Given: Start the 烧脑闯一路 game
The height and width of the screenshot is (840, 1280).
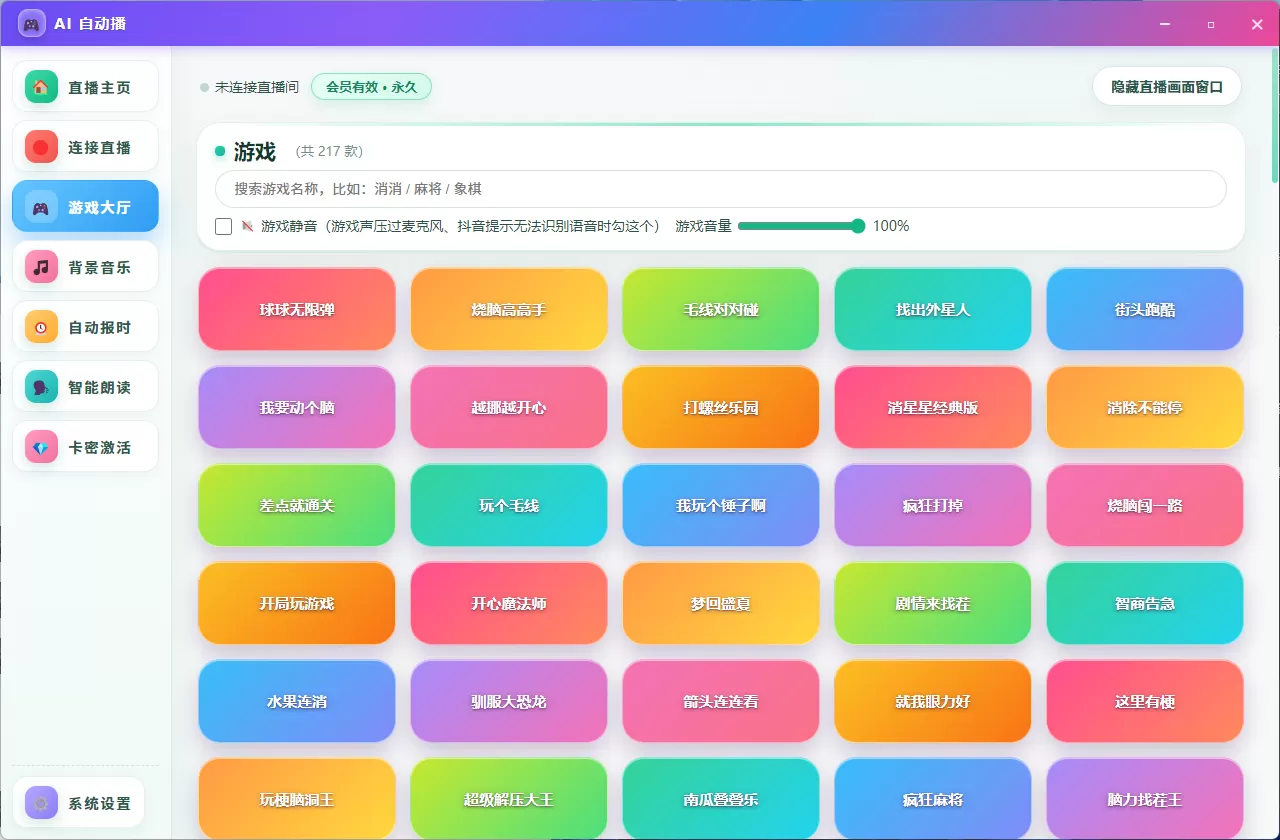Looking at the screenshot, I should (1145, 505).
